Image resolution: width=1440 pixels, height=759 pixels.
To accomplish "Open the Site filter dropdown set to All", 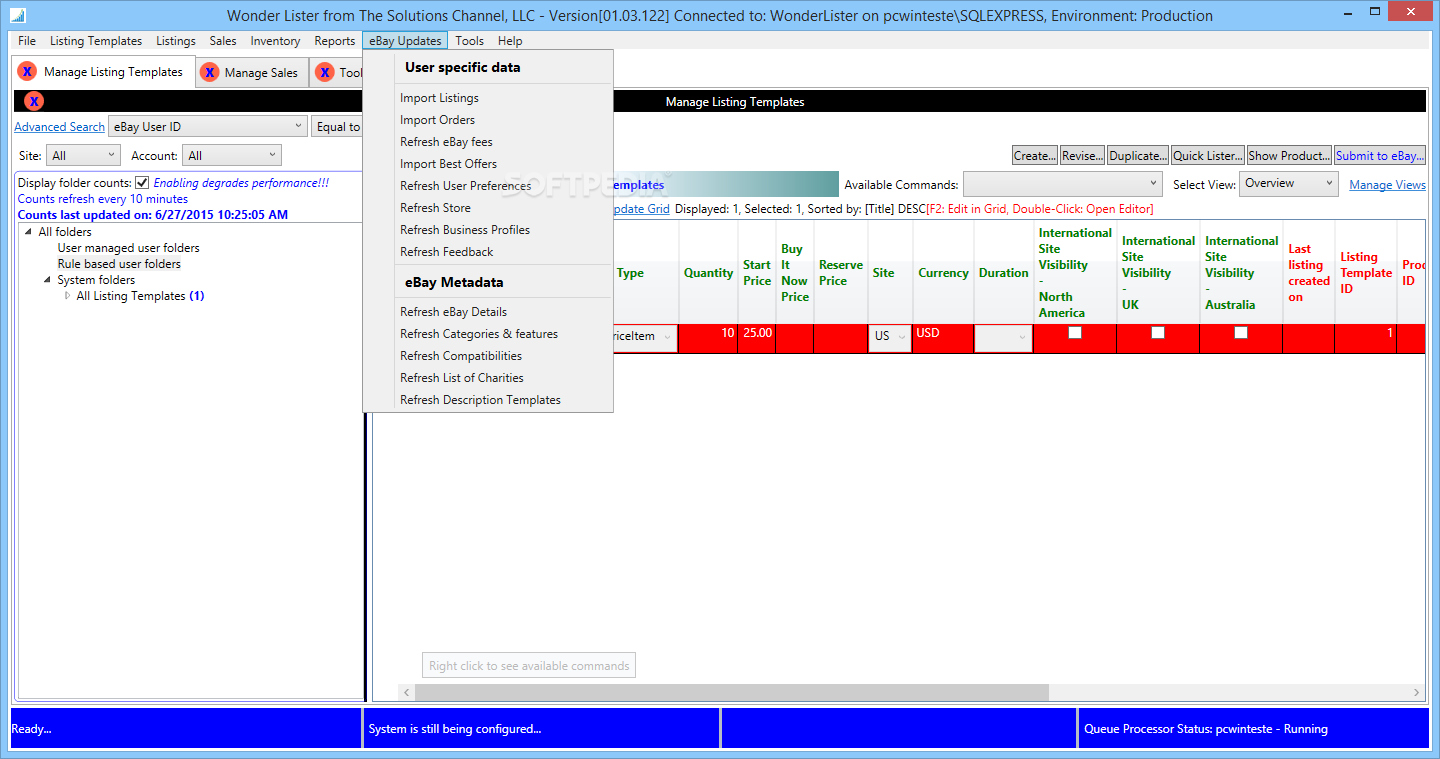I will (83, 156).
